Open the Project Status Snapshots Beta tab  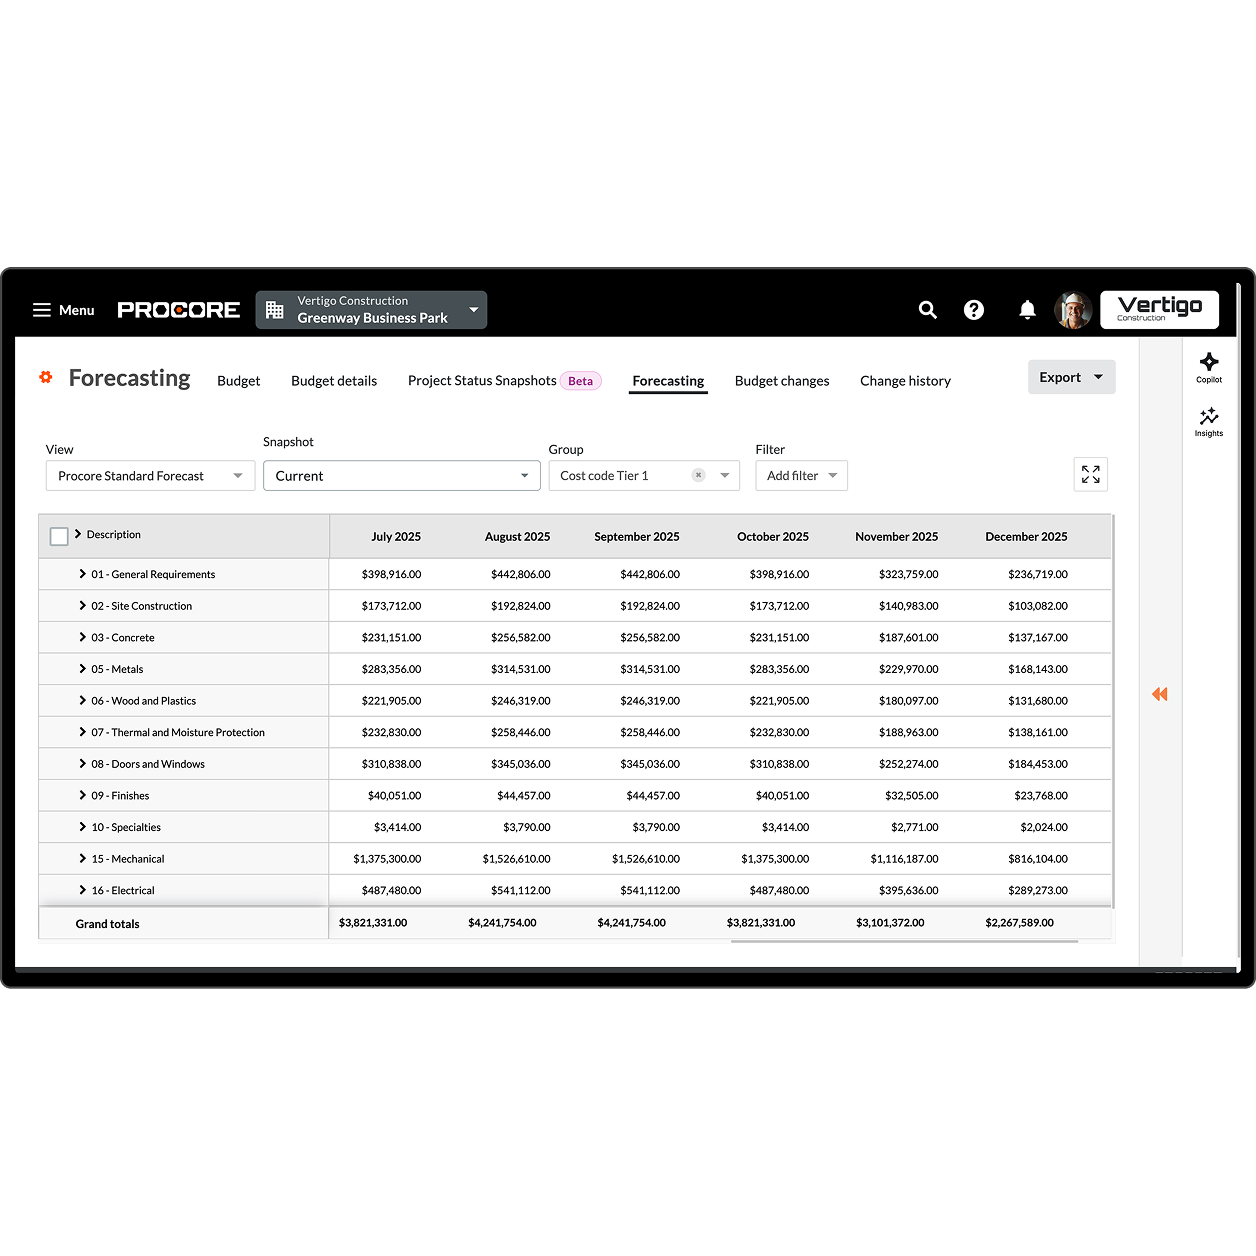tap(481, 381)
